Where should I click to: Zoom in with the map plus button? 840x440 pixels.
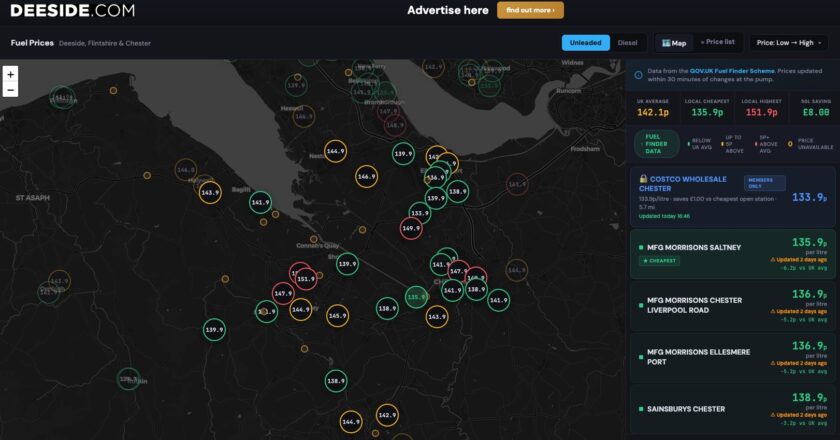pos(10,74)
